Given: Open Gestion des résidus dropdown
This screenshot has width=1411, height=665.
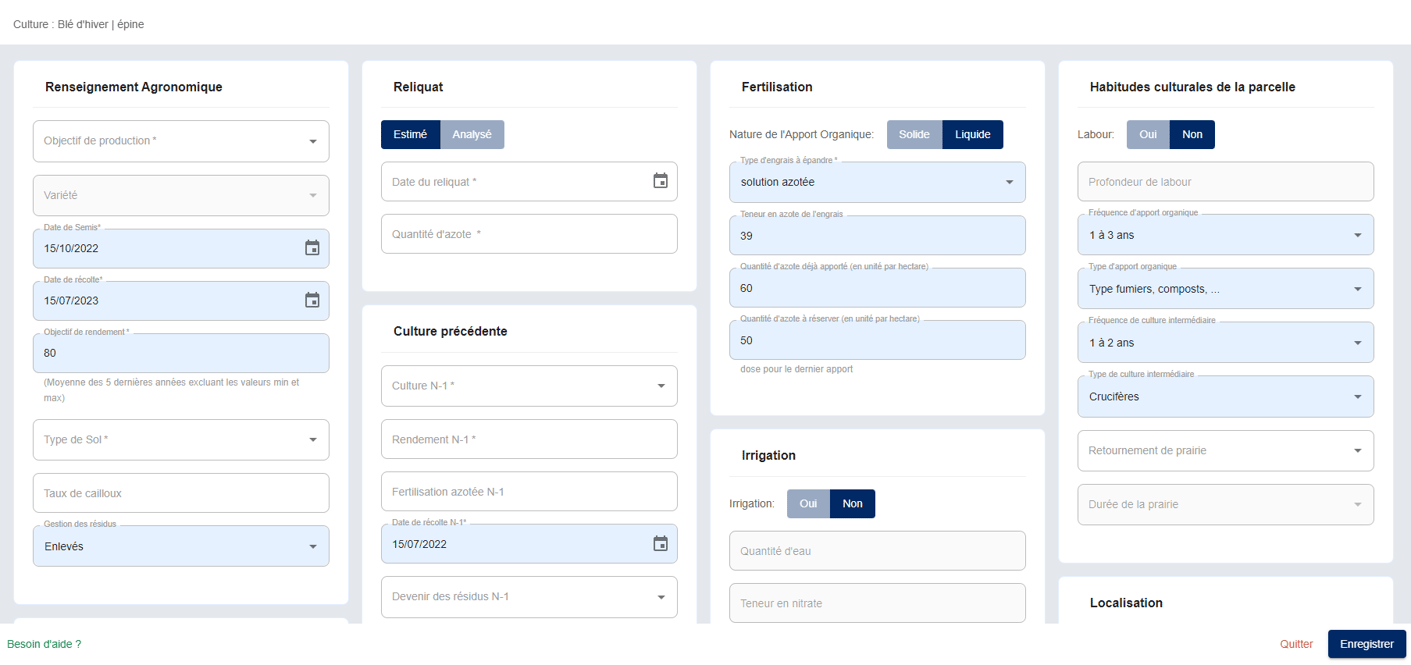Looking at the screenshot, I should (181, 547).
